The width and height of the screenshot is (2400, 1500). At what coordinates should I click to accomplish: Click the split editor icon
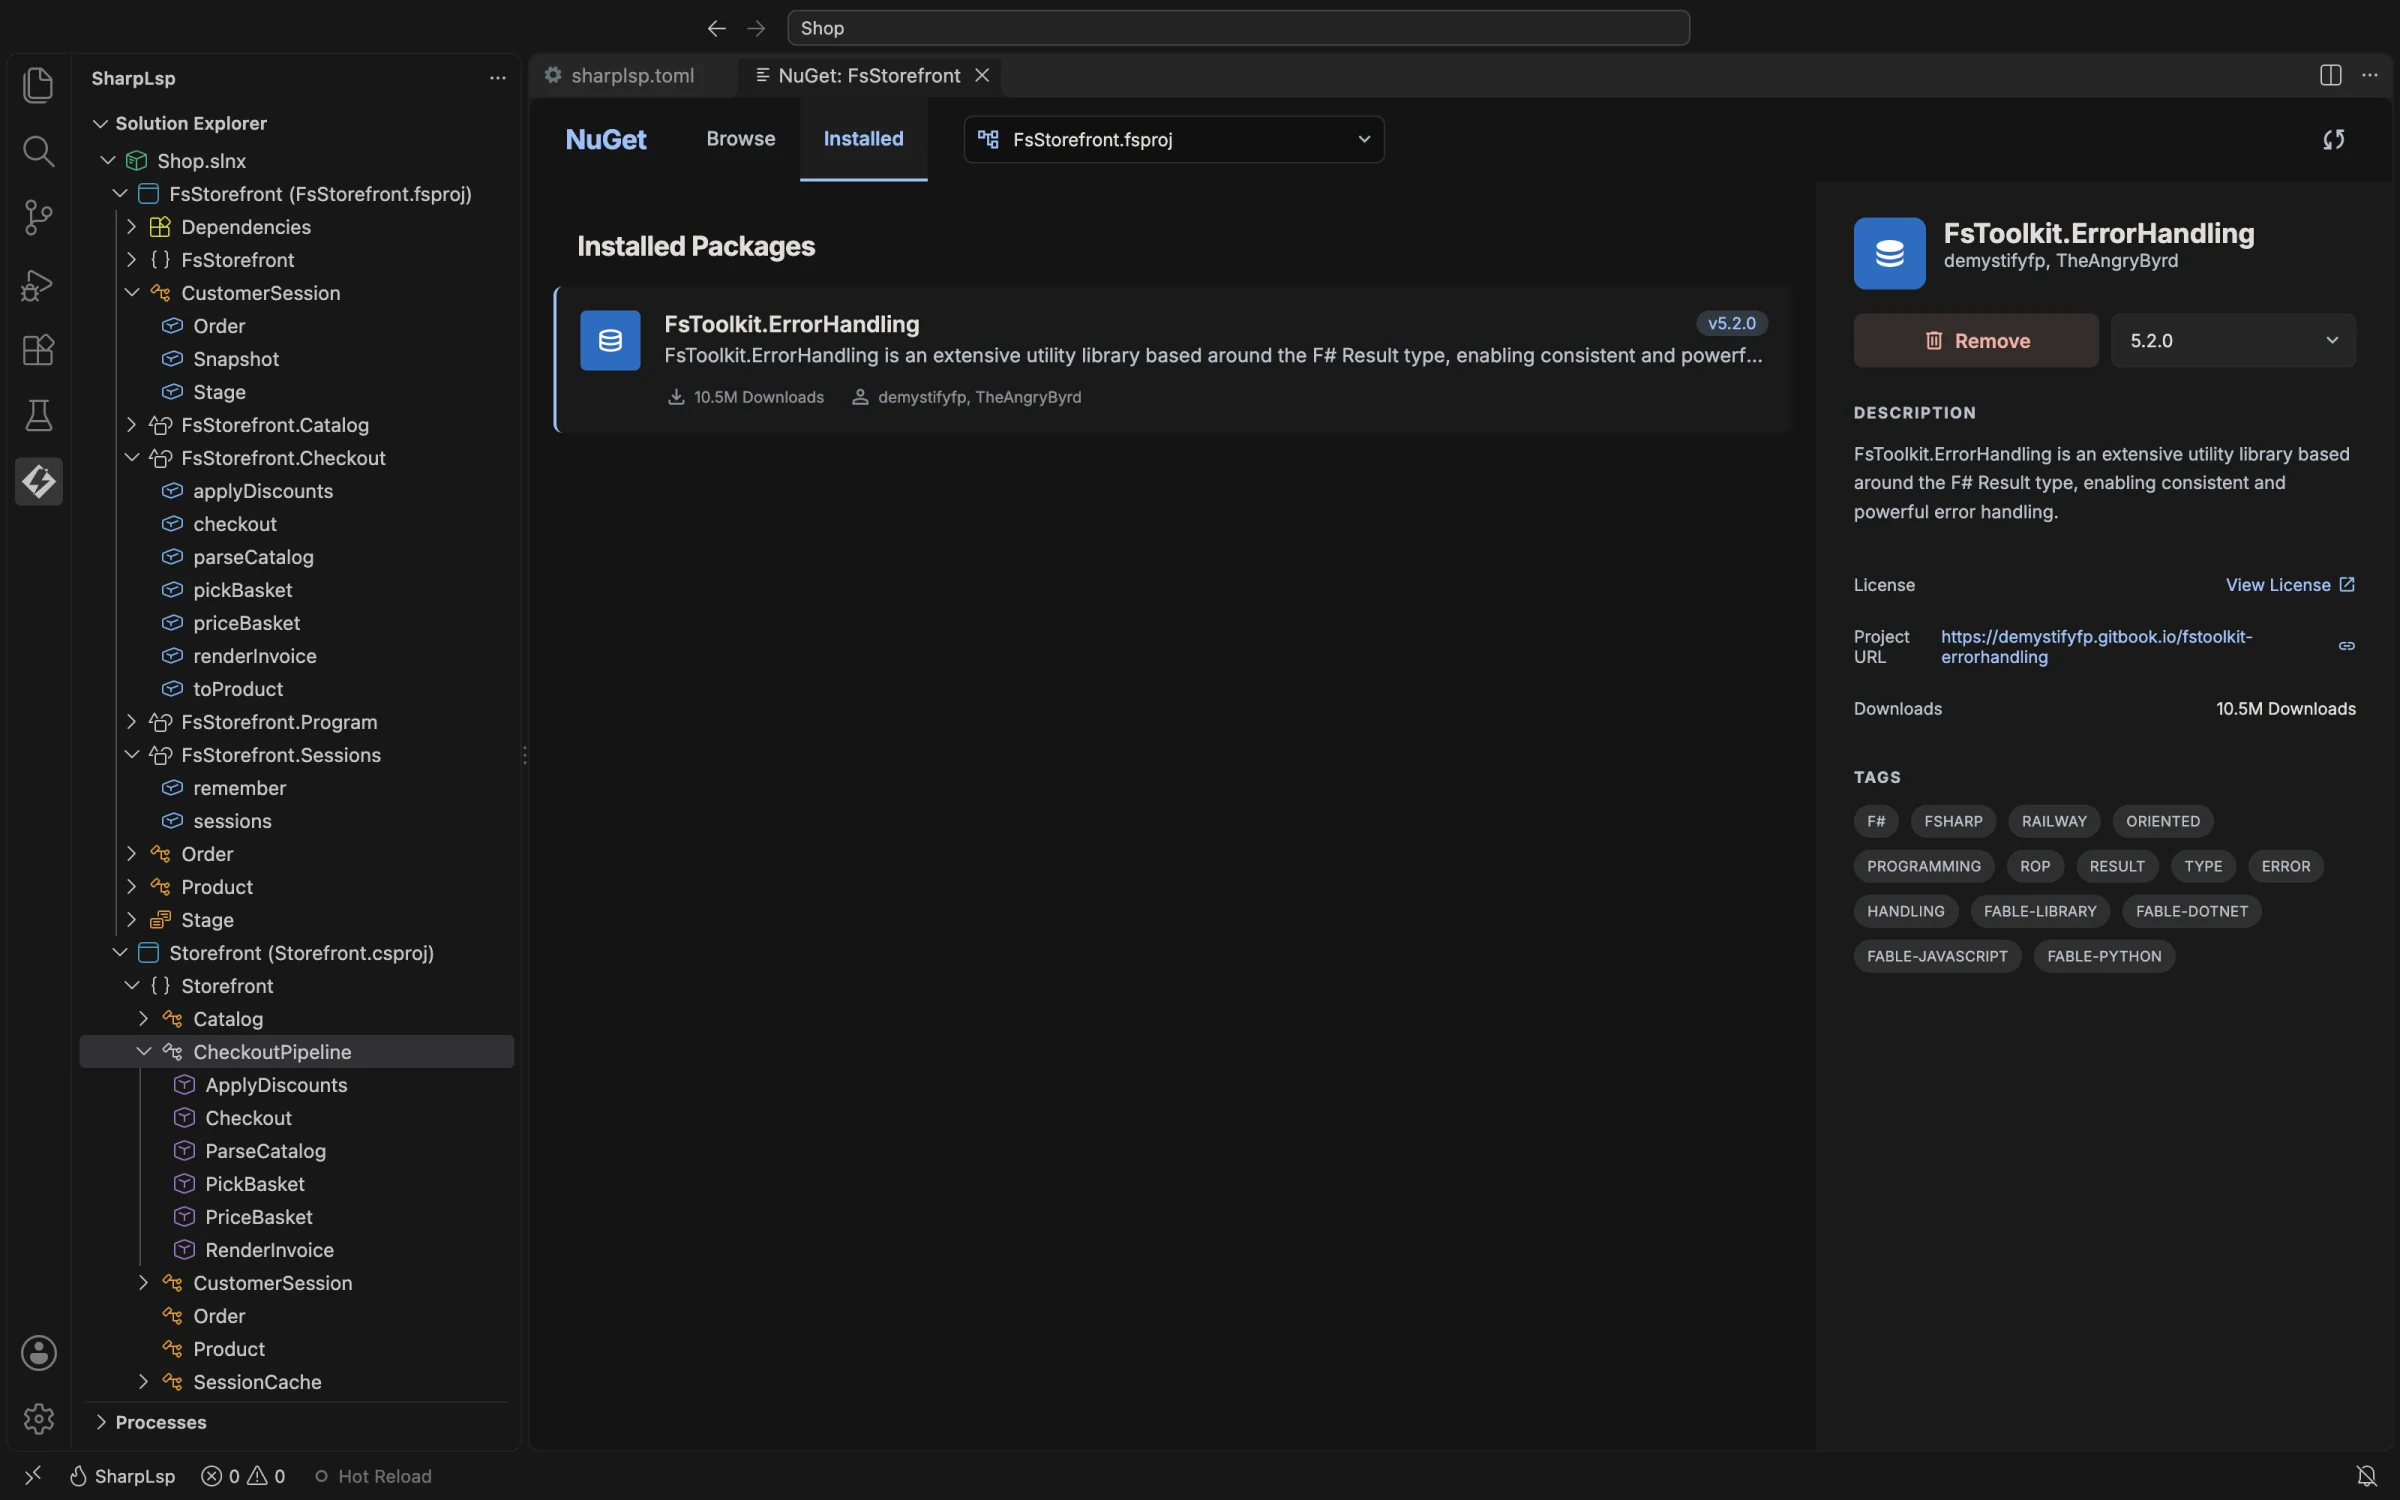click(2330, 76)
